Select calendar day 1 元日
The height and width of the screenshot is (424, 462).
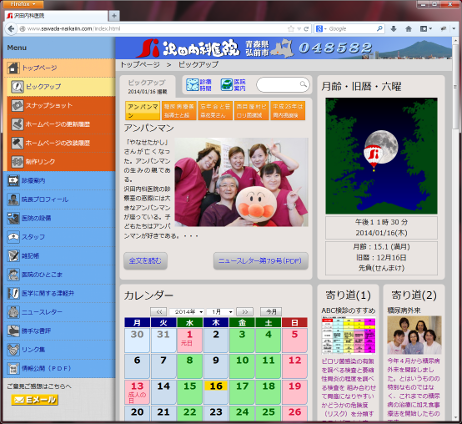click(190, 340)
